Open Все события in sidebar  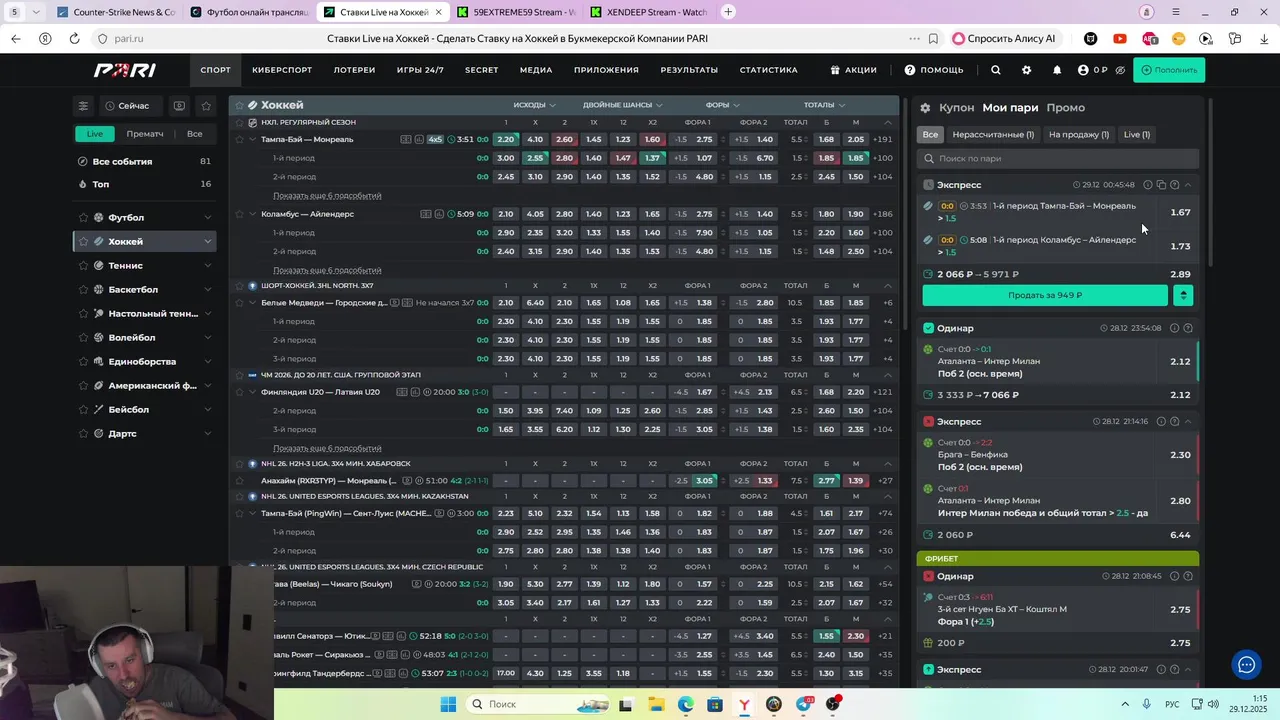coord(145,161)
